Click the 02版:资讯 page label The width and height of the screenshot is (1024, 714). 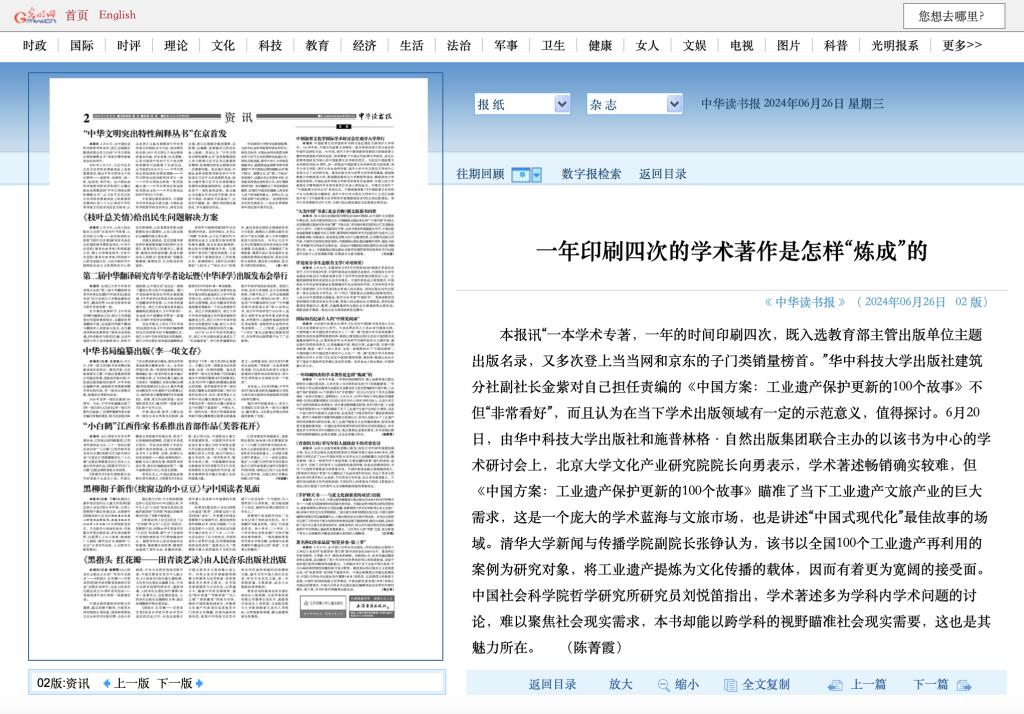coord(63,683)
